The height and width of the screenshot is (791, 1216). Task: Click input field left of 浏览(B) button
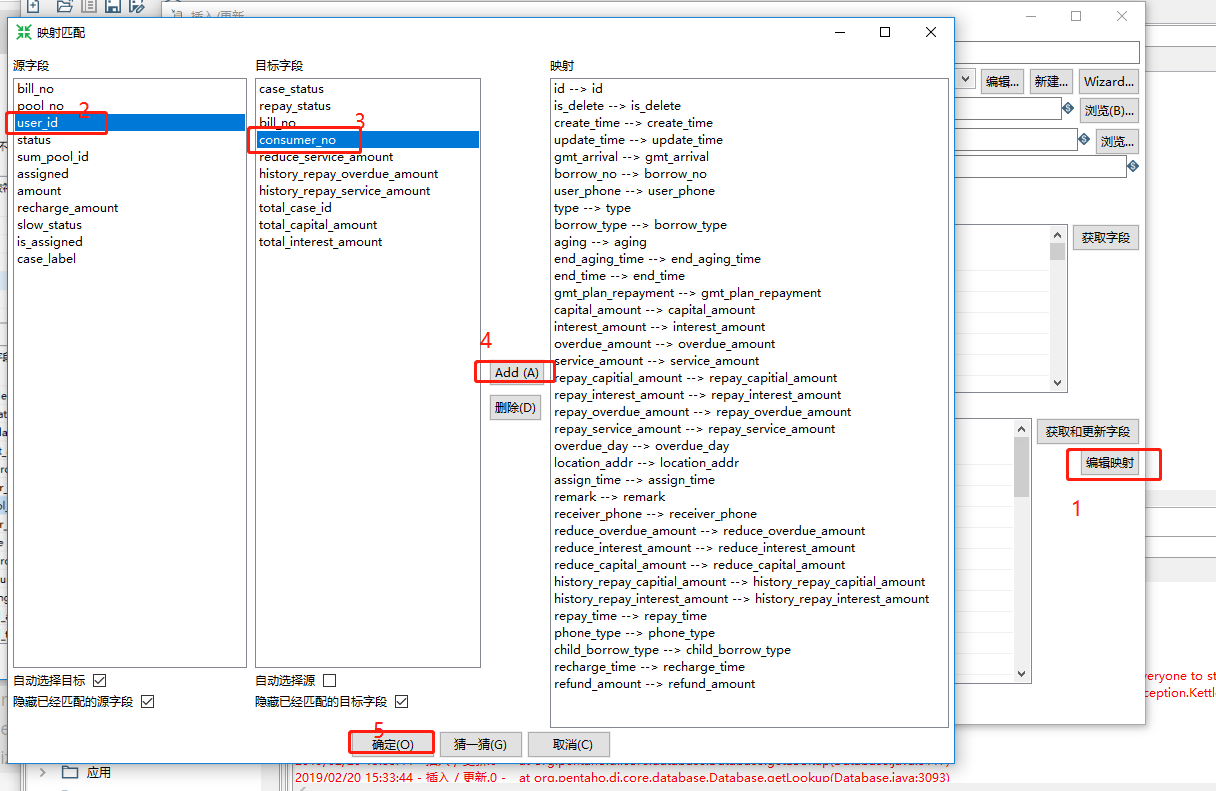tap(1008, 108)
